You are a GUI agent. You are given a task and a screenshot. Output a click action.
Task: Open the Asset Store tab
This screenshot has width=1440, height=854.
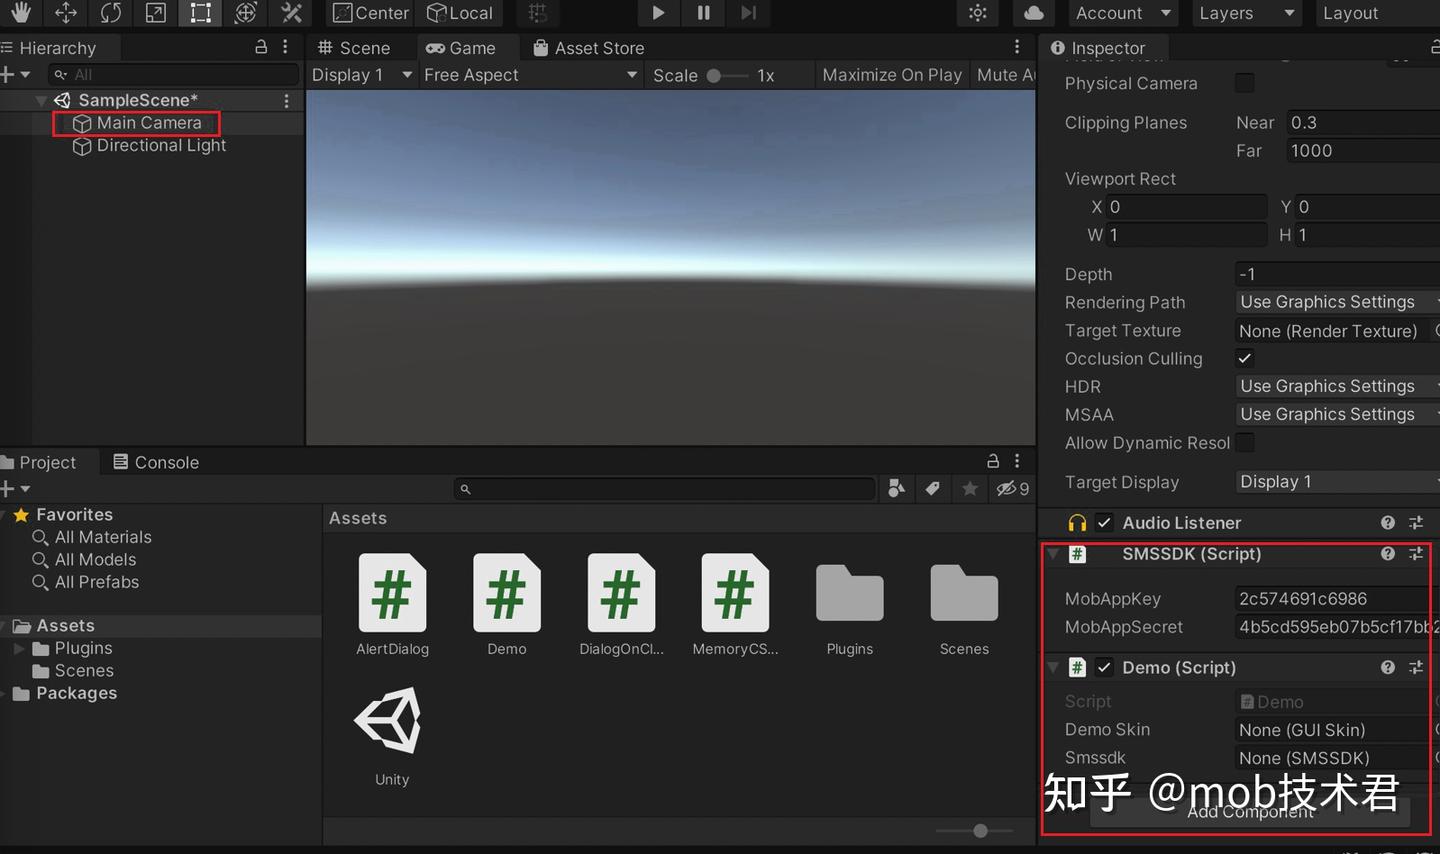point(589,48)
